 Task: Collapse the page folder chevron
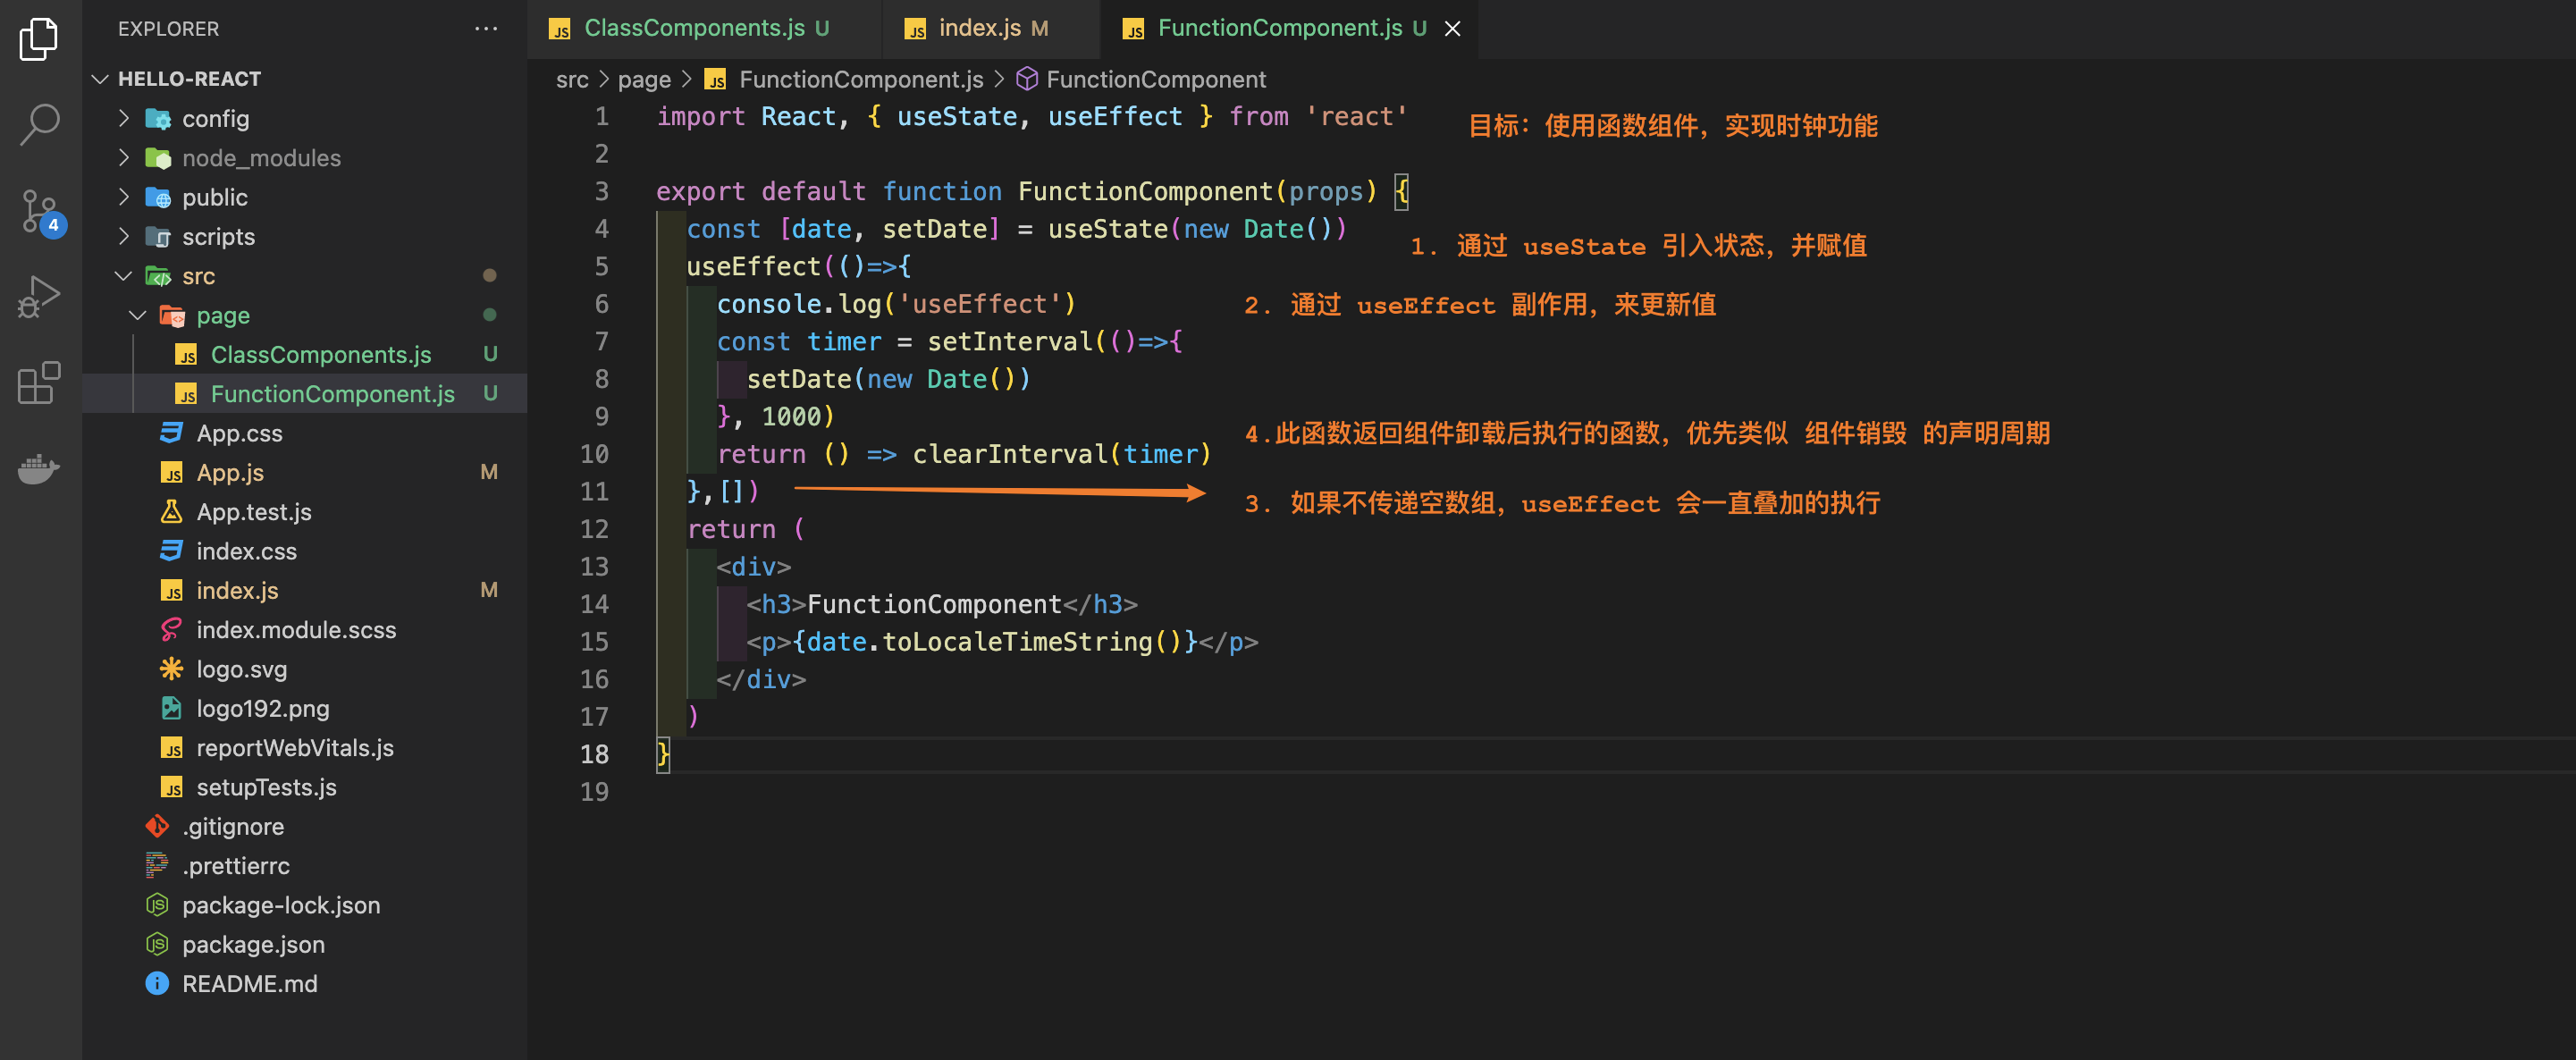138,316
